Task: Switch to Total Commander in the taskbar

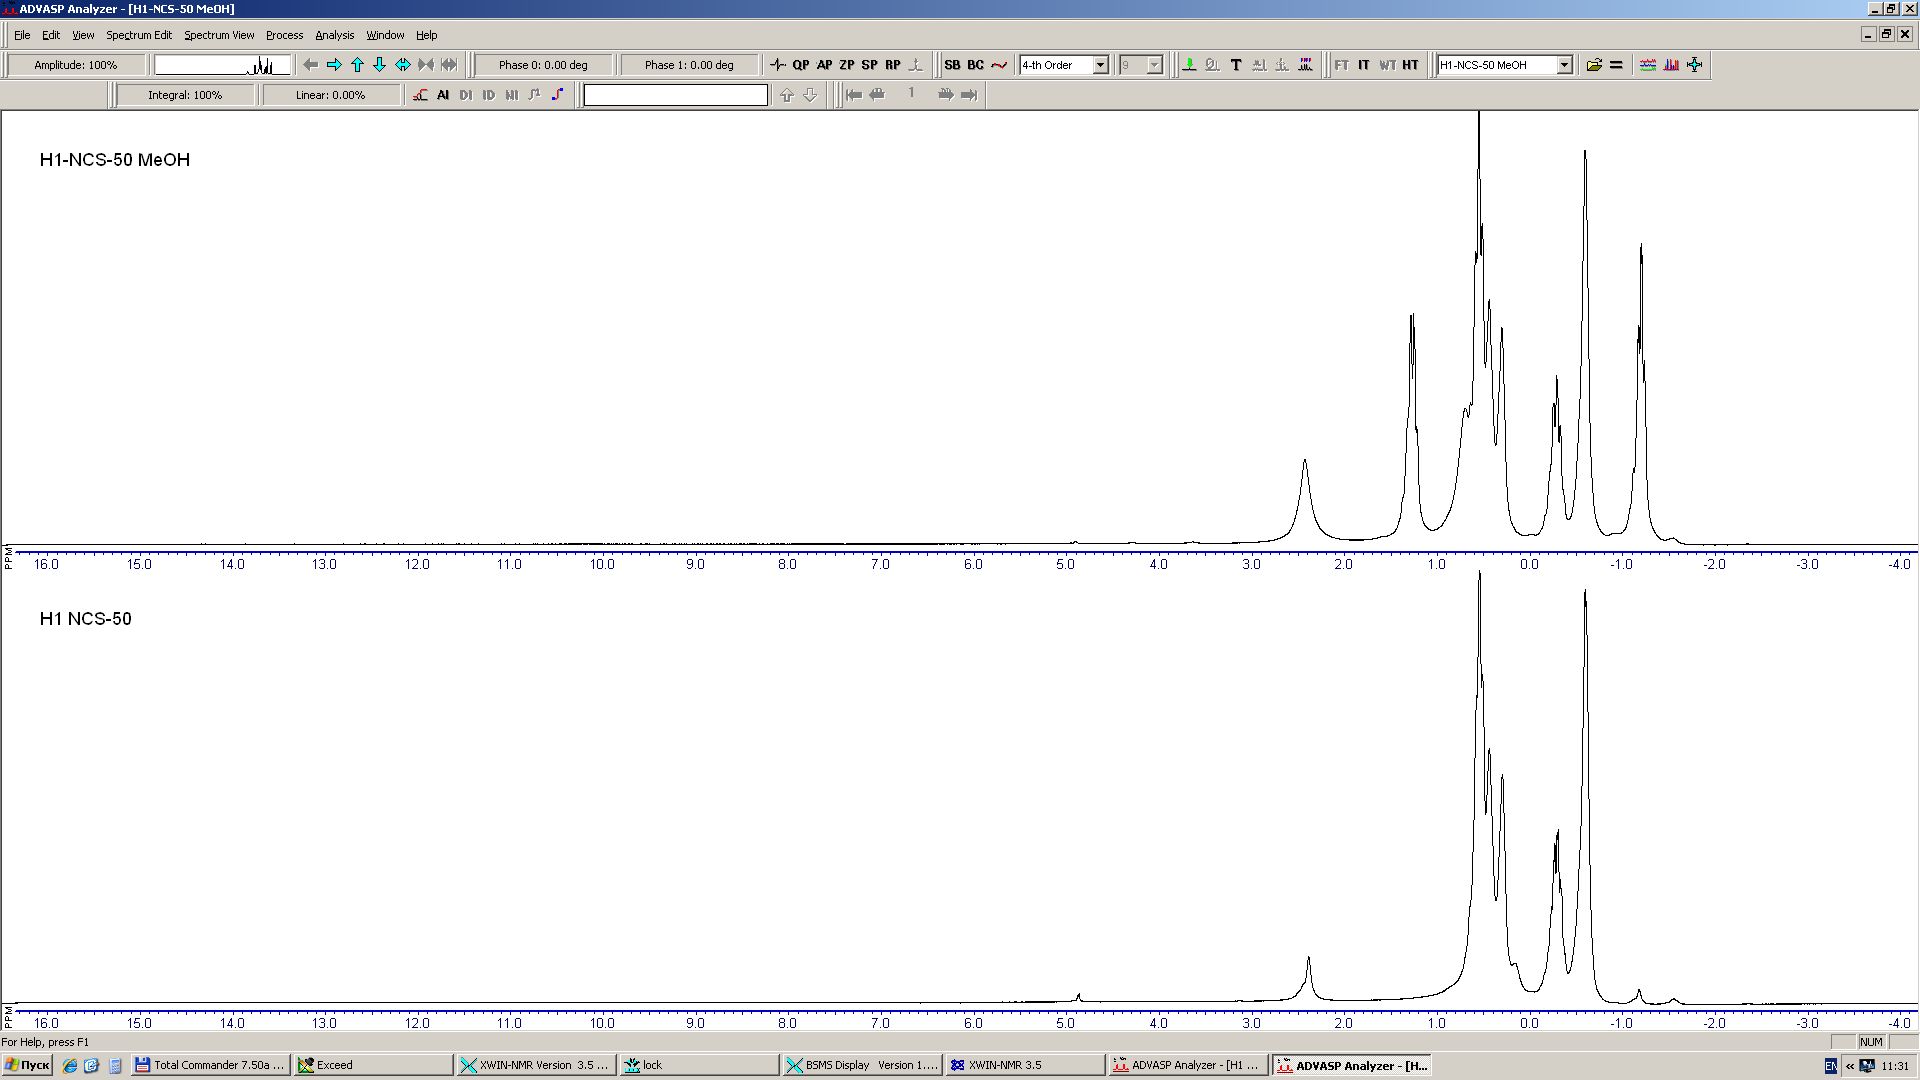Action: click(x=211, y=1065)
